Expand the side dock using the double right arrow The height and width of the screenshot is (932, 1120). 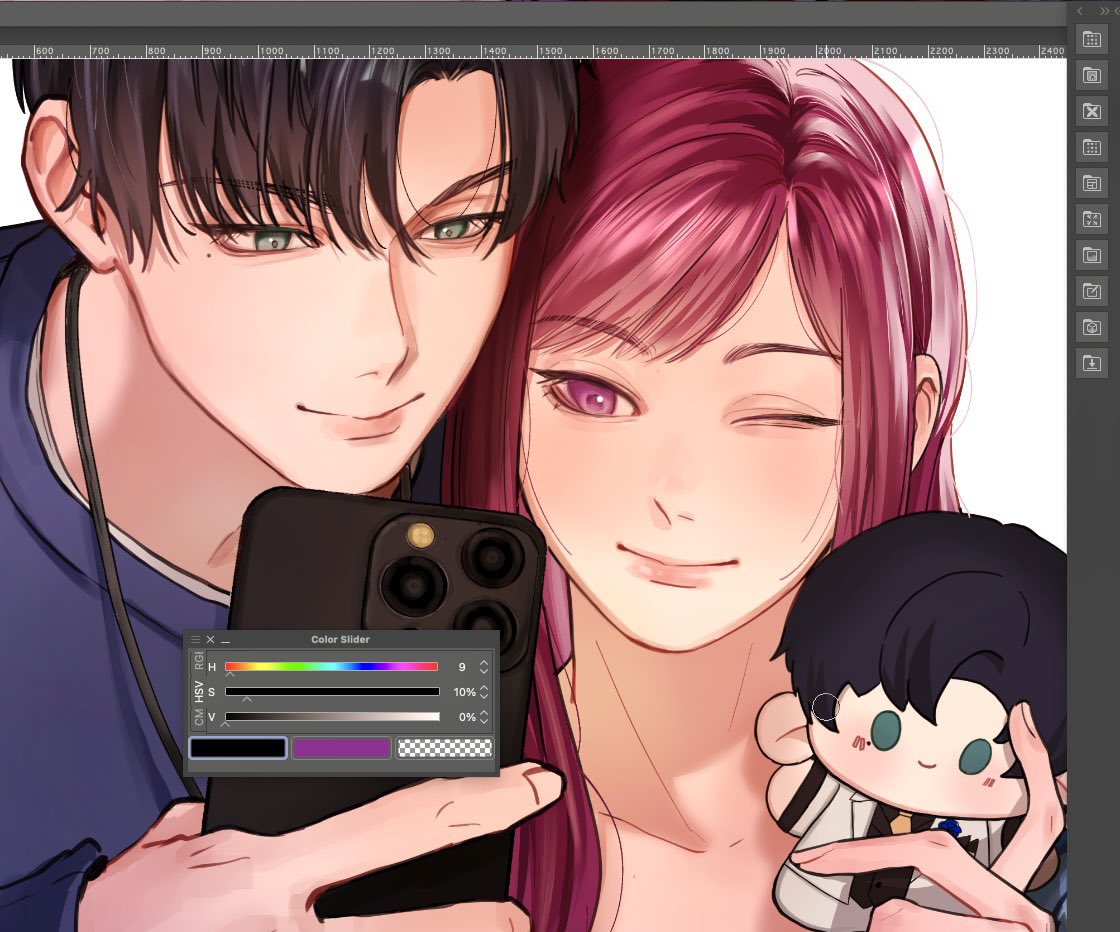pyautogui.click(x=1106, y=11)
